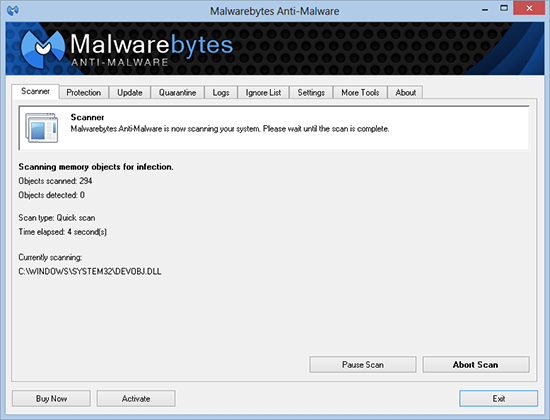Open the Update tab
The width and height of the screenshot is (550, 420).
[x=129, y=93]
